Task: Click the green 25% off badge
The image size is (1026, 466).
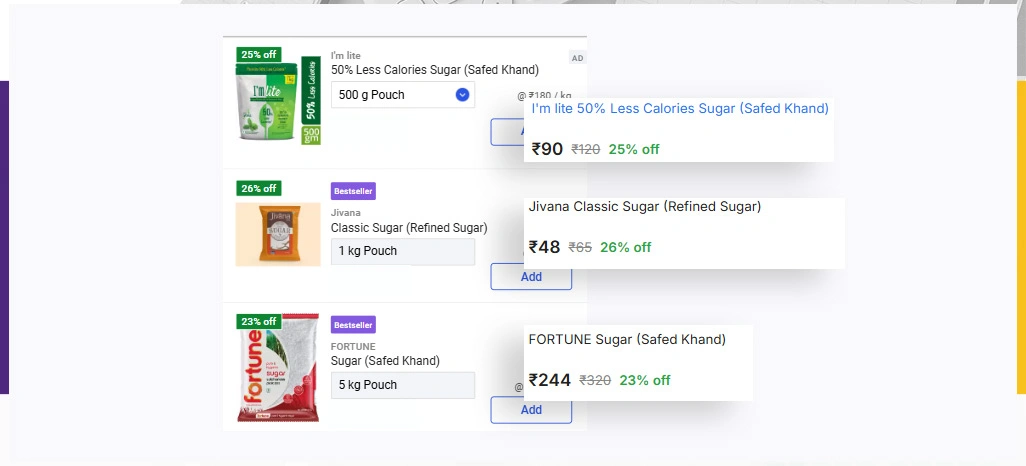Action: point(259,54)
